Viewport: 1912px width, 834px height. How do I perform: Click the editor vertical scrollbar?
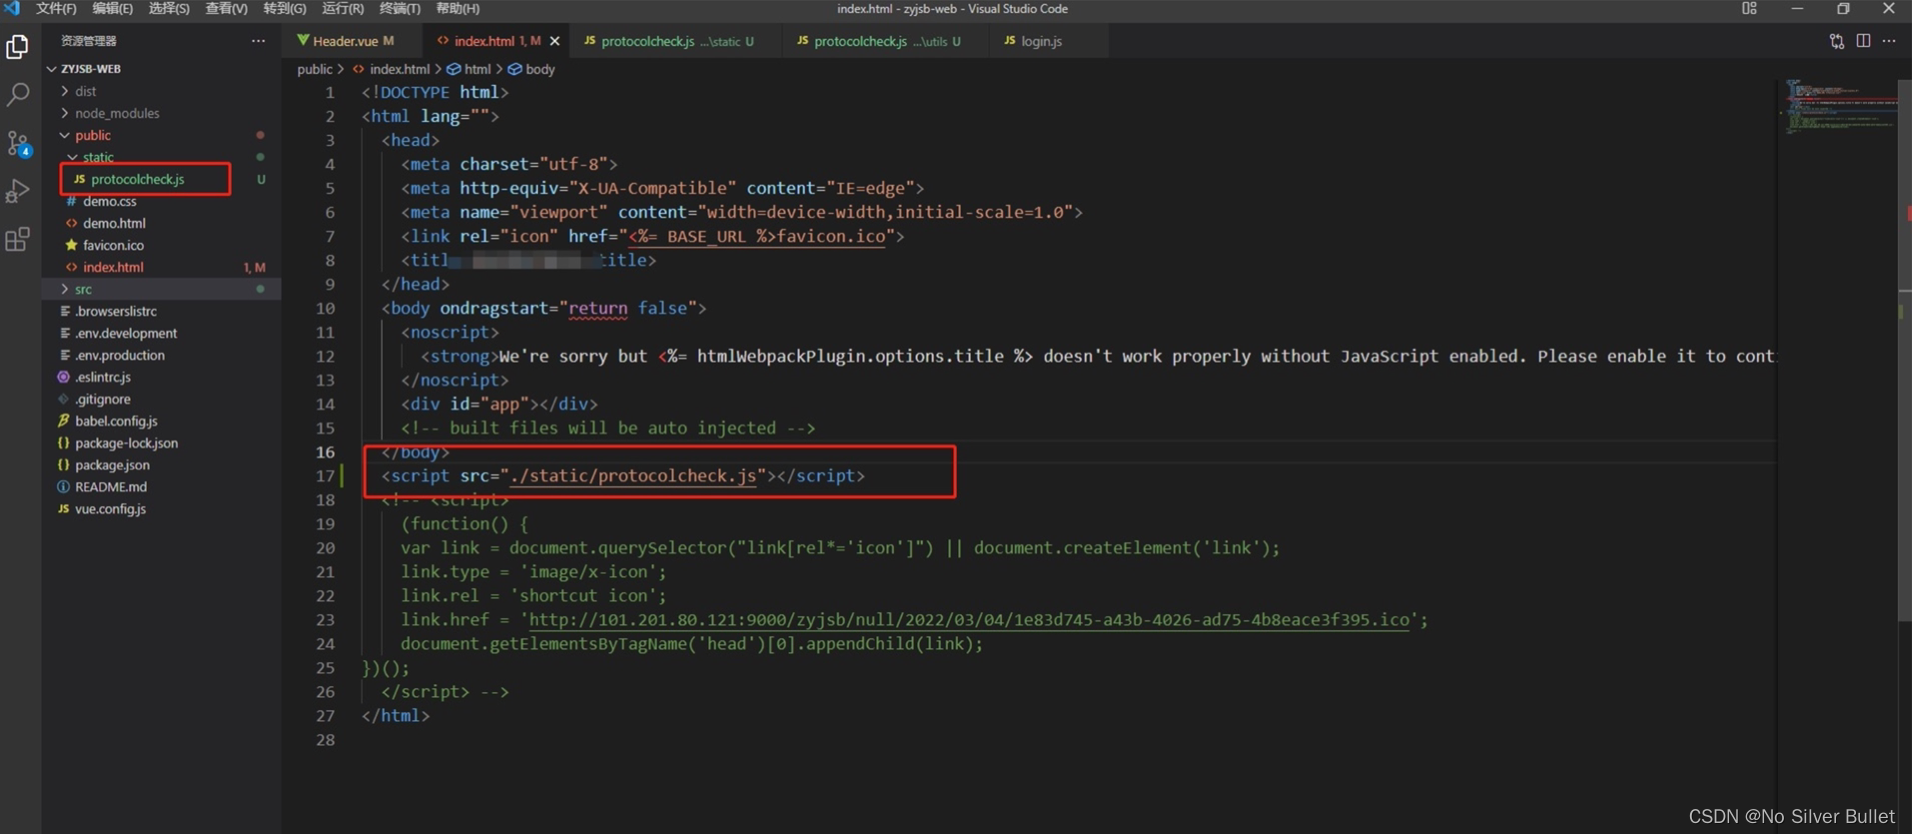1904,350
